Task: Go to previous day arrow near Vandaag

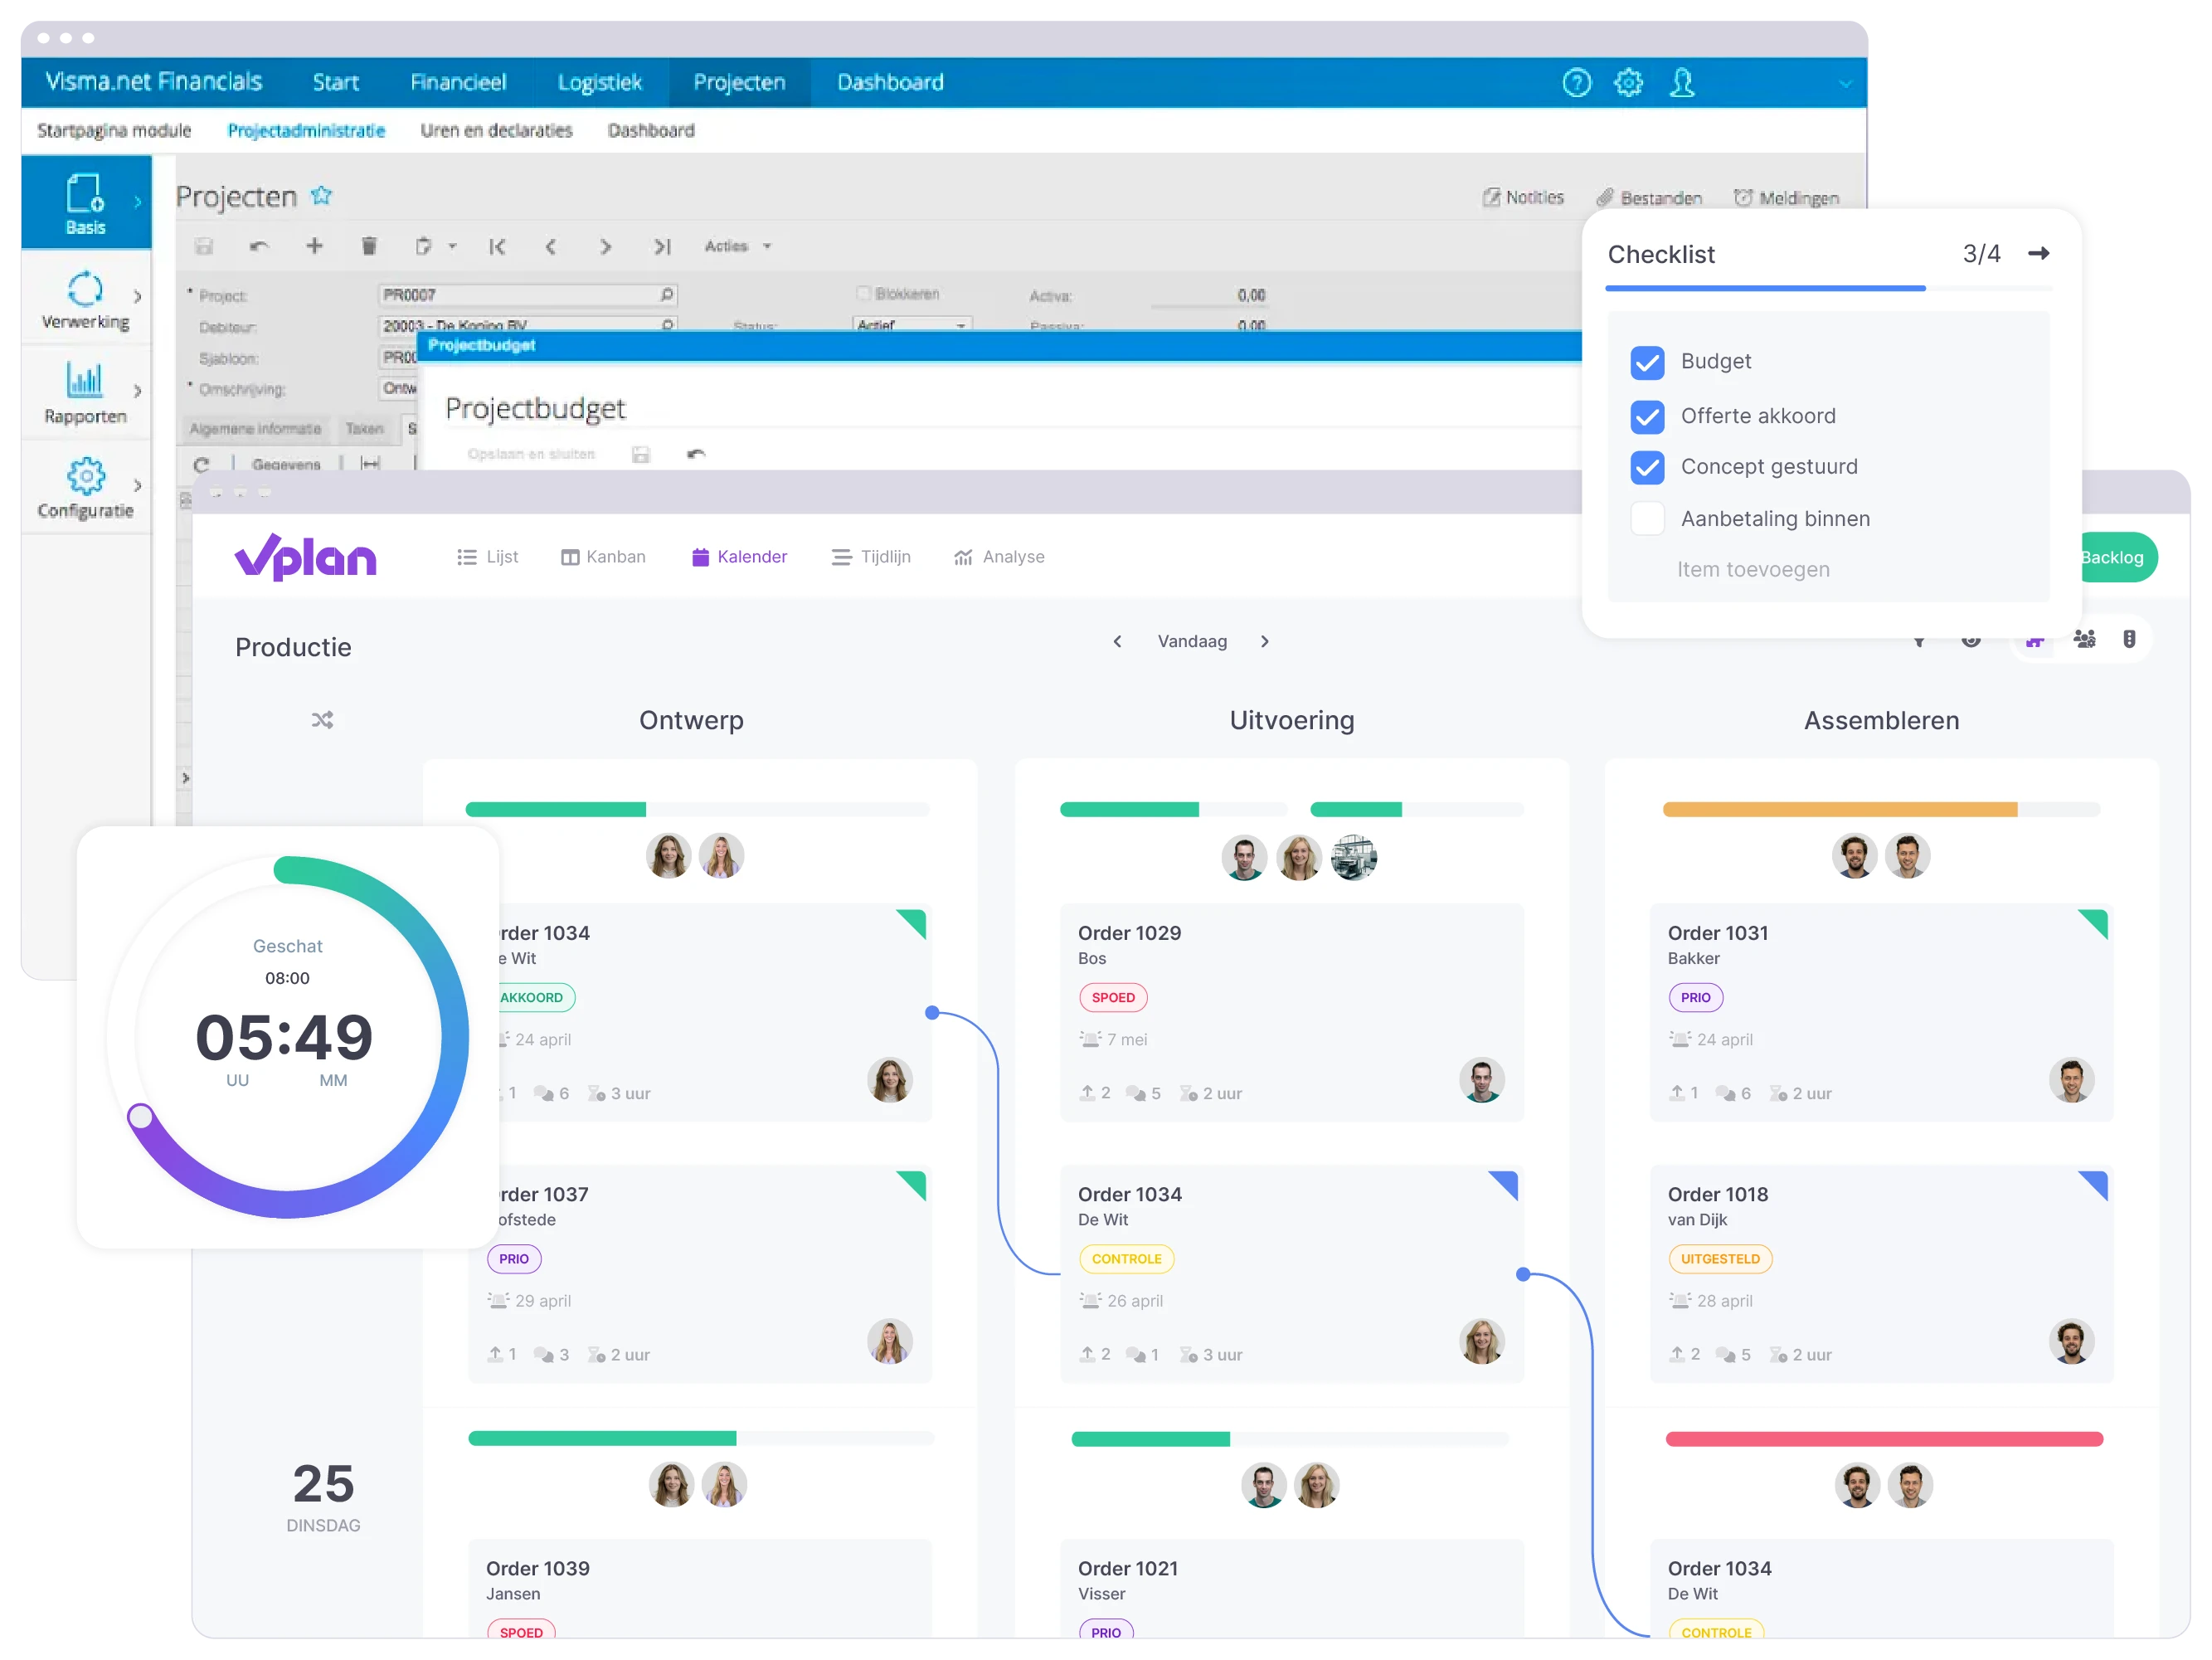Action: 1117,642
